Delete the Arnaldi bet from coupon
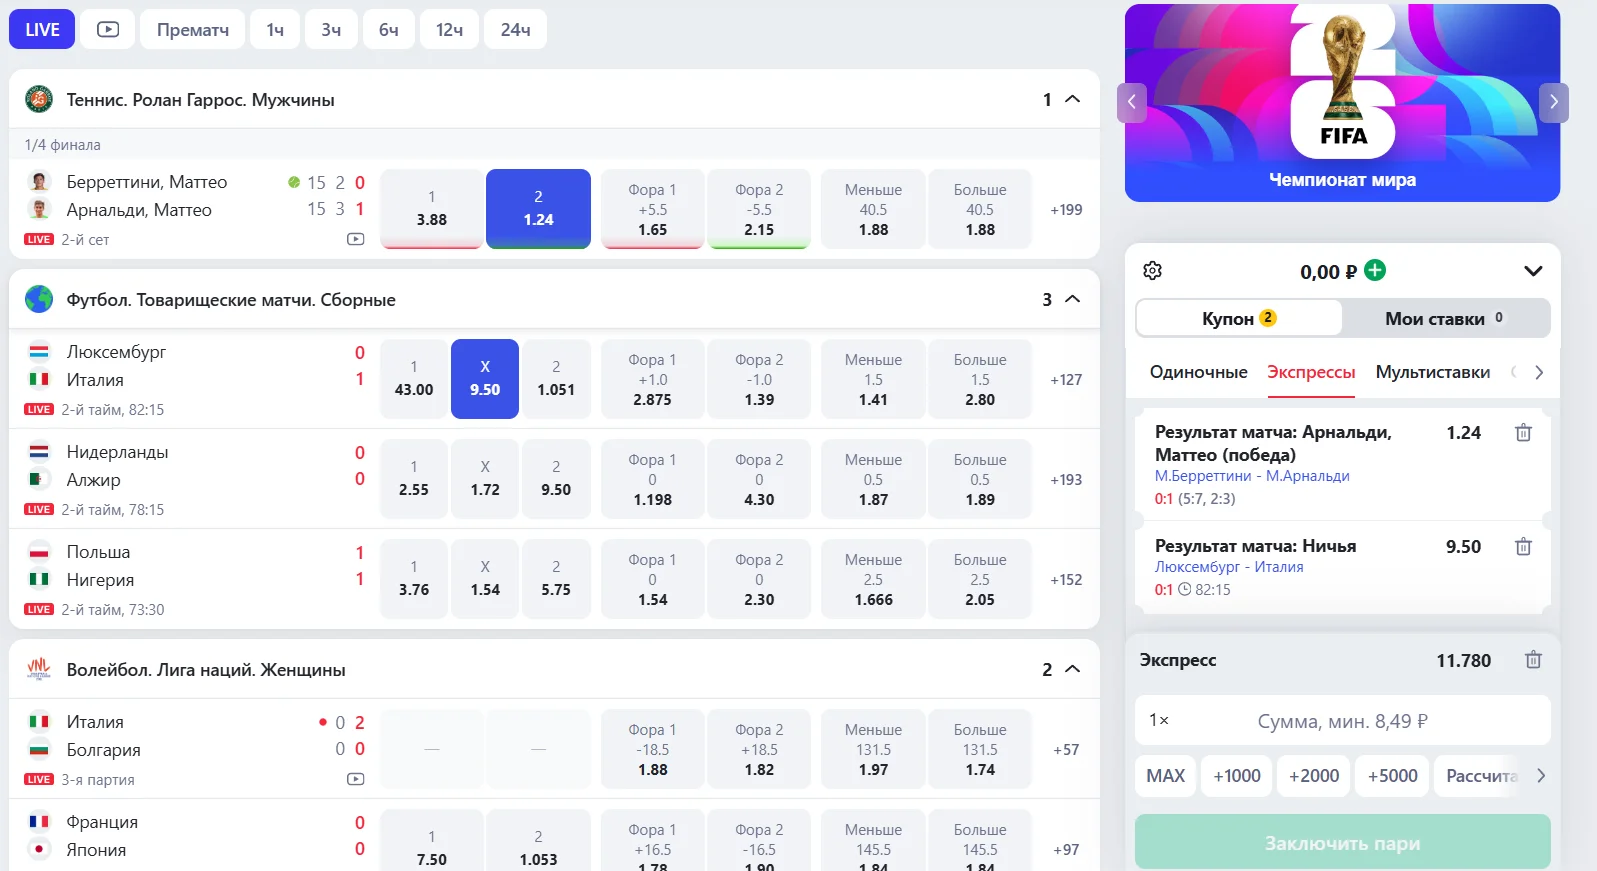Image resolution: width=1597 pixels, height=871 pixels. 1523,433
